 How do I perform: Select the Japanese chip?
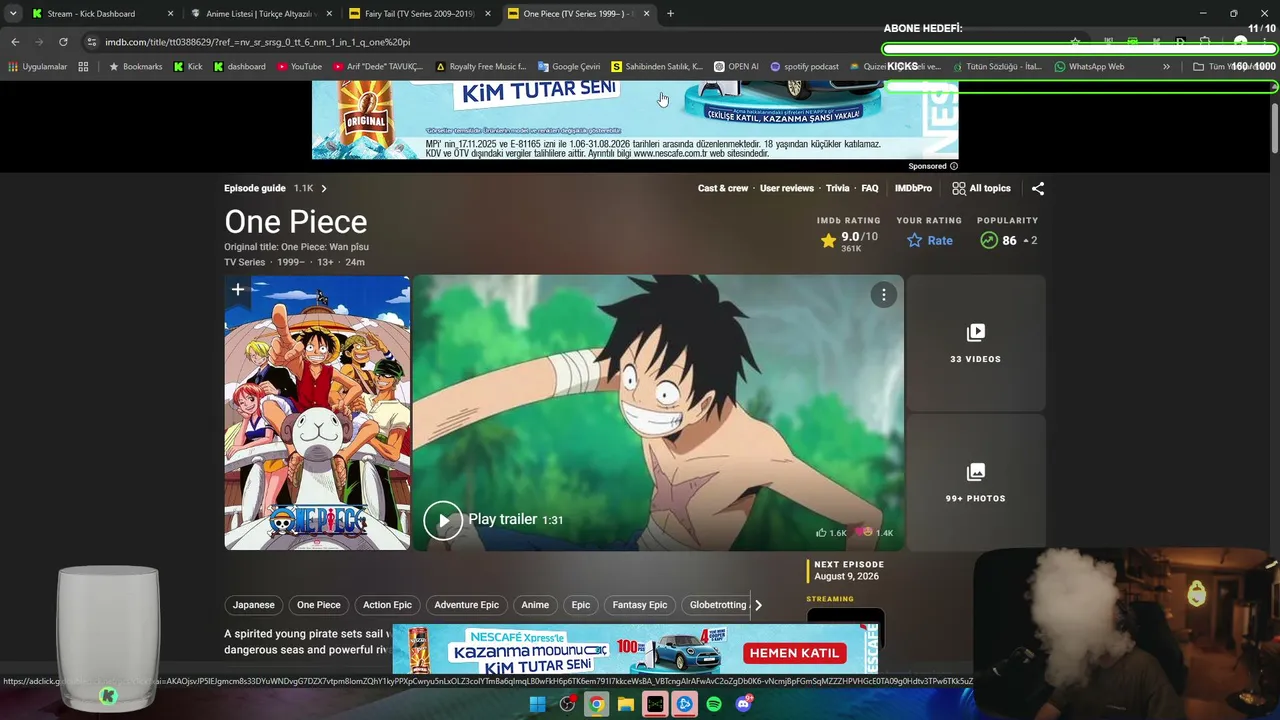[x=253, y=605]
